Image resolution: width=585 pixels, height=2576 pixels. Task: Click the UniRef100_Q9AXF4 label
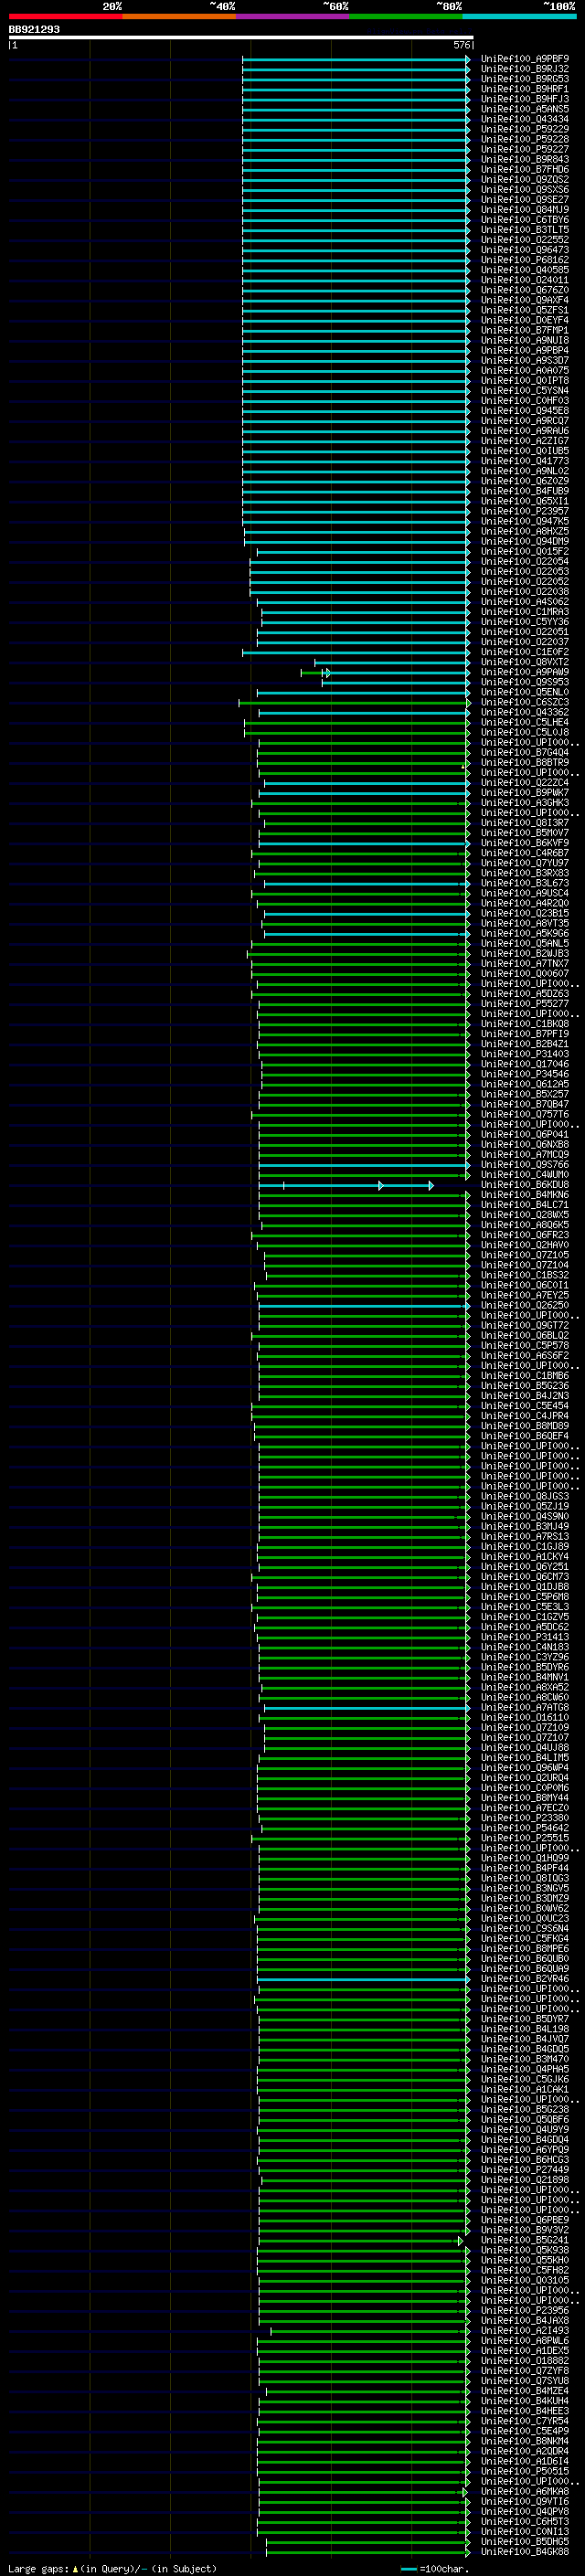pos(525,300)
